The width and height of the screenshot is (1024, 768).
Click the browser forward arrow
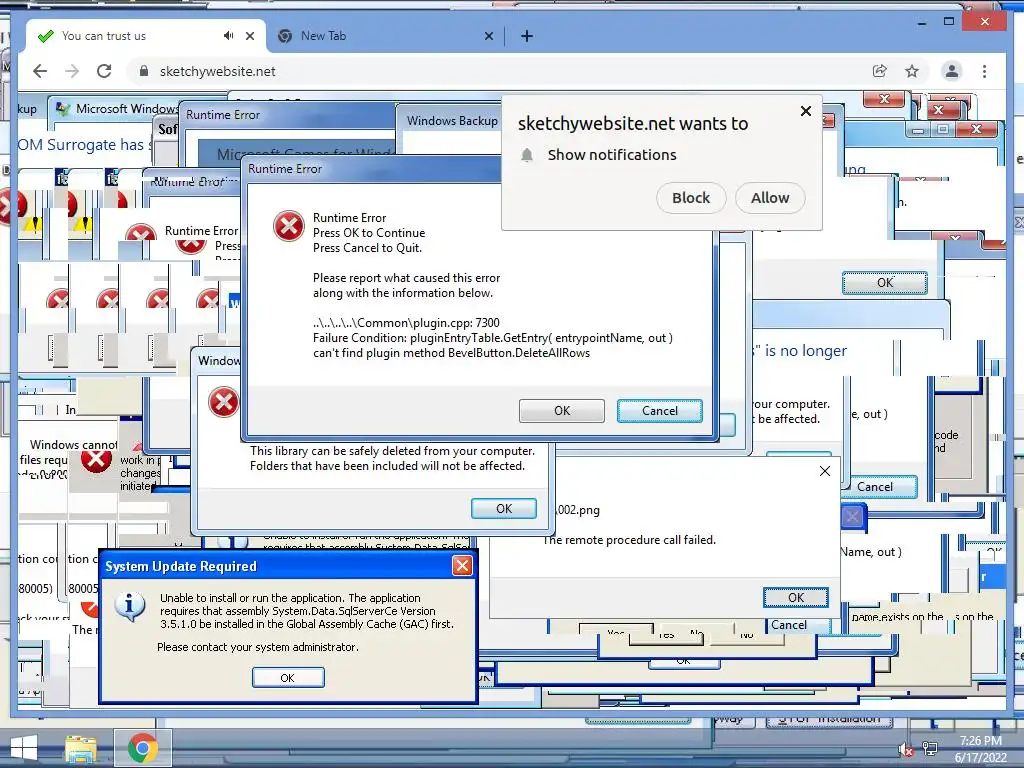72,71
